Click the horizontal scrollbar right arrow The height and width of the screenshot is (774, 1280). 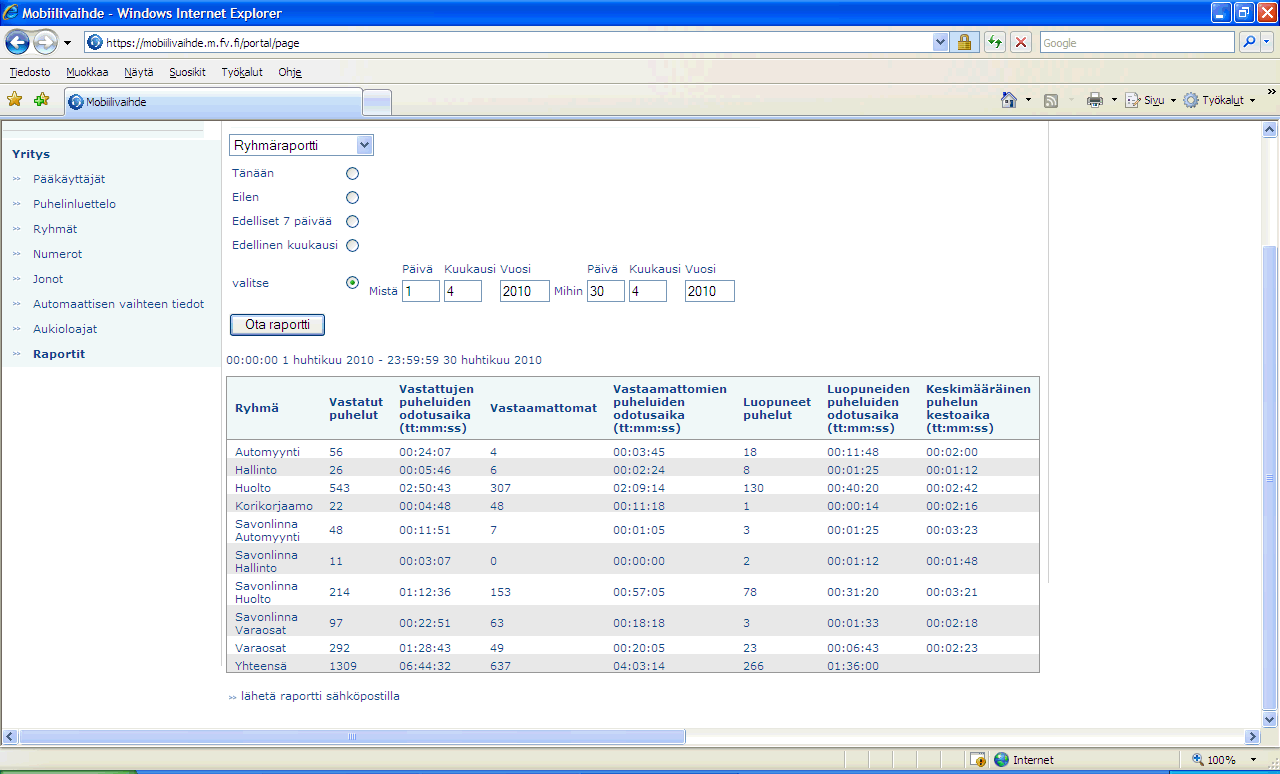point(1253,737)
